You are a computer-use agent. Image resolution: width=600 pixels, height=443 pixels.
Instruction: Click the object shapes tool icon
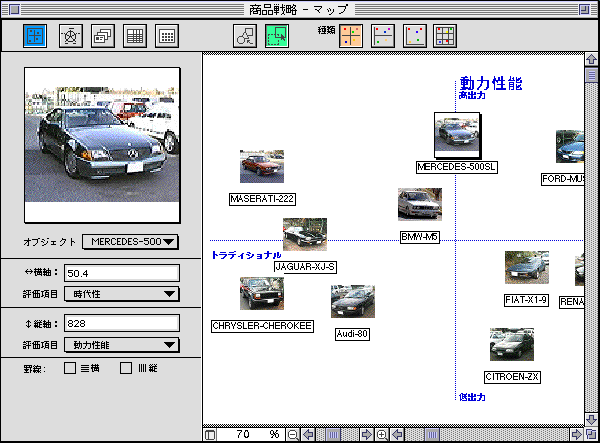pyautogui.click(x=245, y=36)
